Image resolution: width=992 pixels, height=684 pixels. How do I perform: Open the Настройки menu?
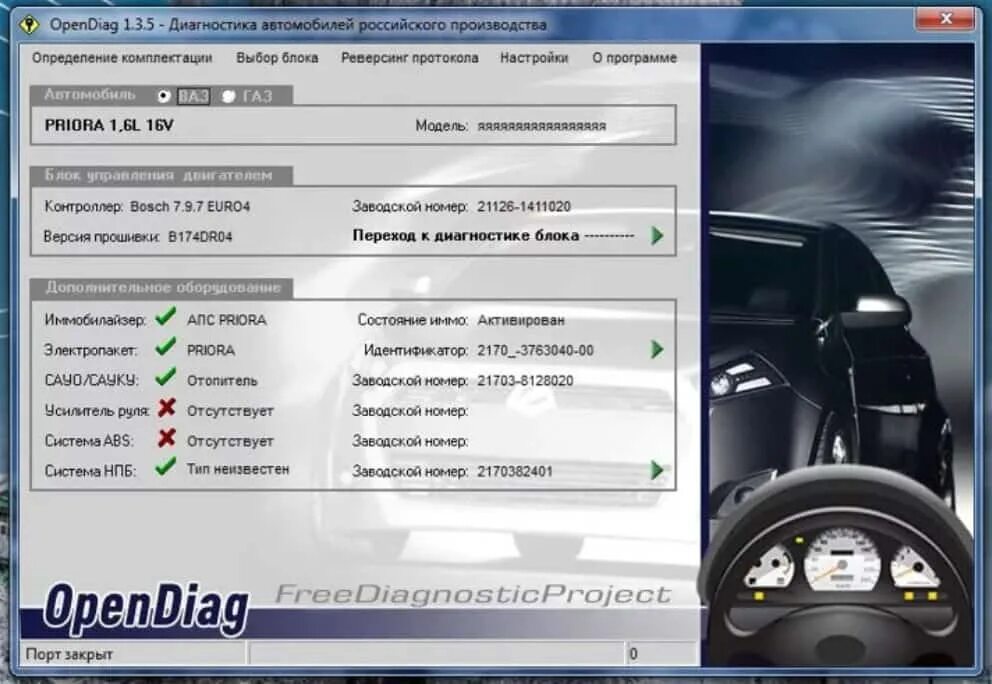pos(534,58)
